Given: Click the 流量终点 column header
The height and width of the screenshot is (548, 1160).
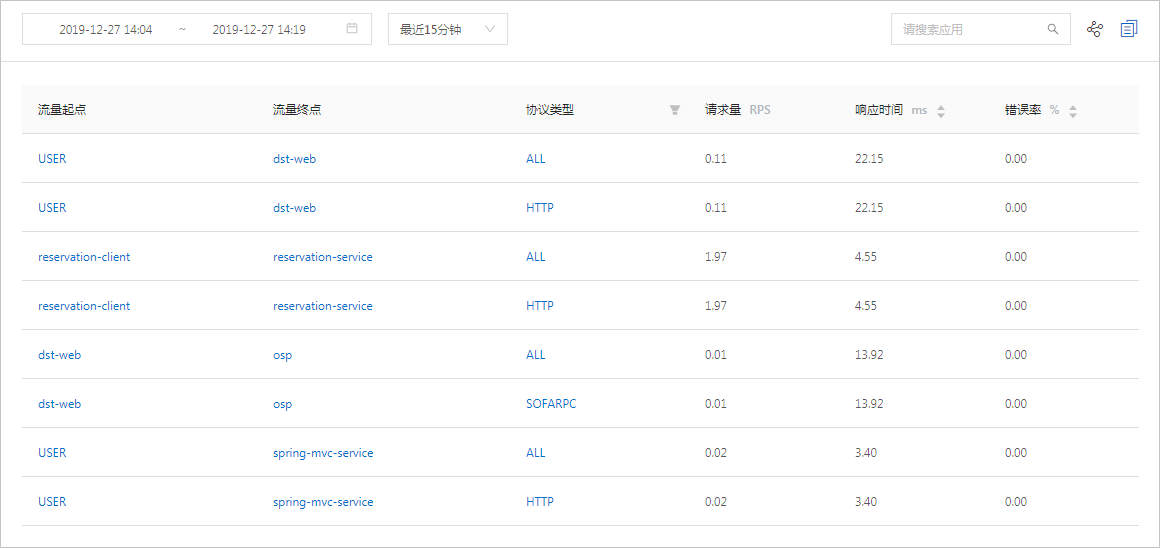Looking at the screenshot, I should (297, 109).
